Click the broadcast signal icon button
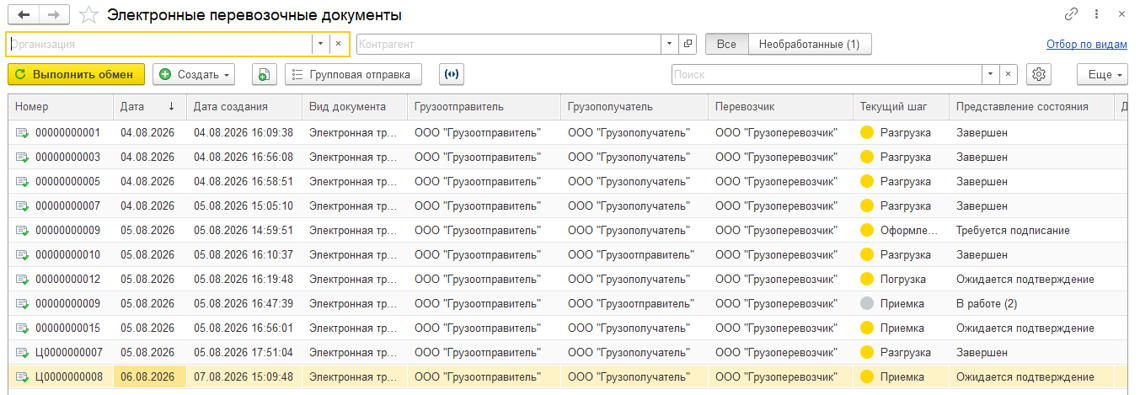This screenshot has height=395, width=1140. coord(451,74)
